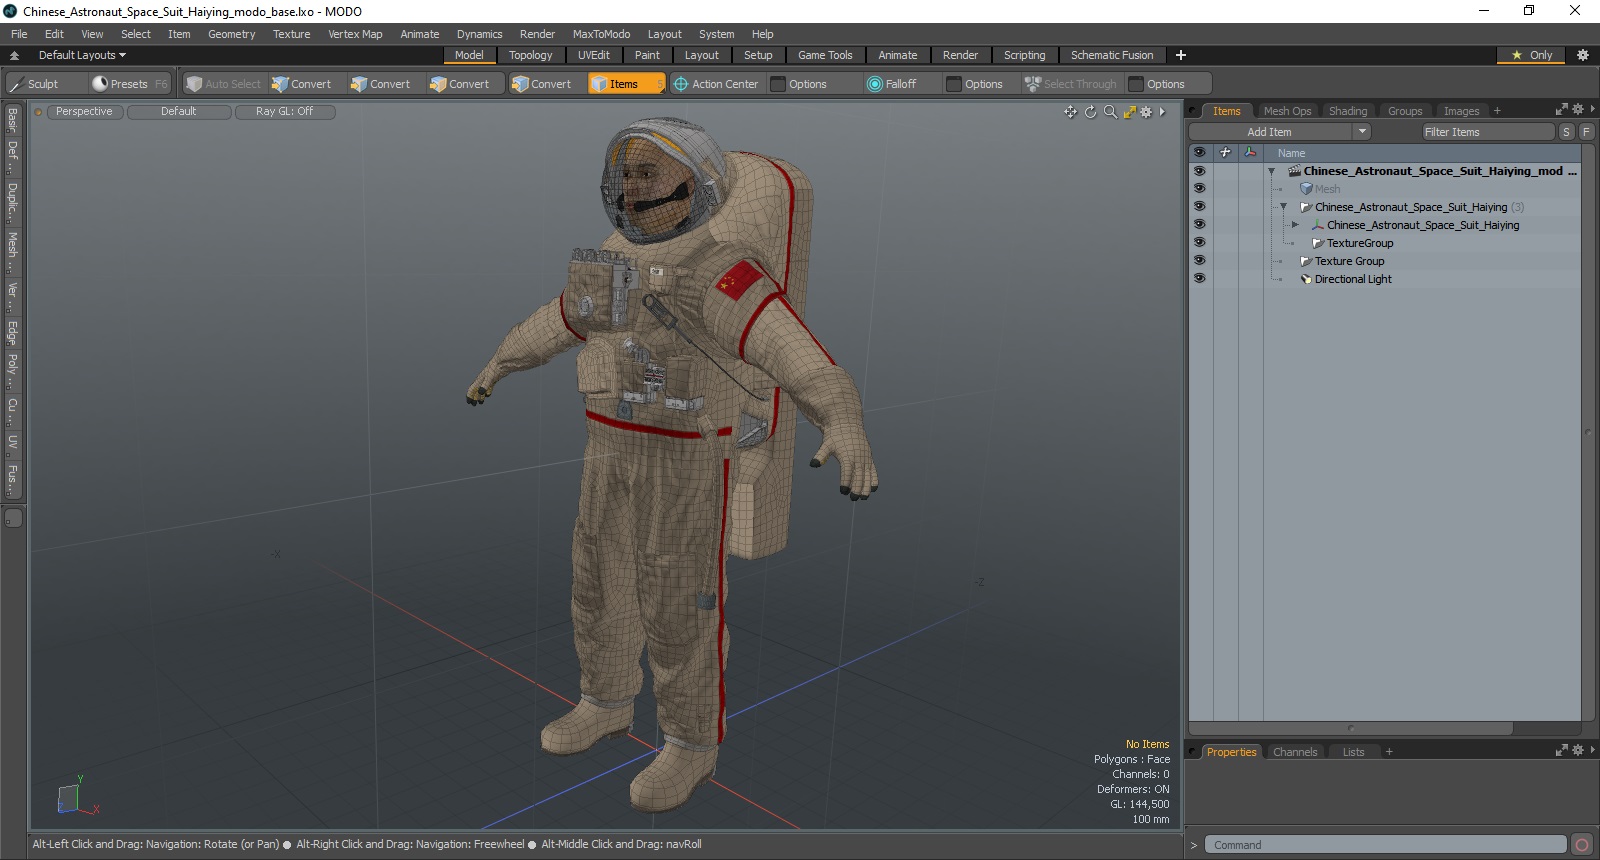Open the Add Item dropdown arrow
This screenshot has height=860, width=1600.
(x=1361, y=132)
